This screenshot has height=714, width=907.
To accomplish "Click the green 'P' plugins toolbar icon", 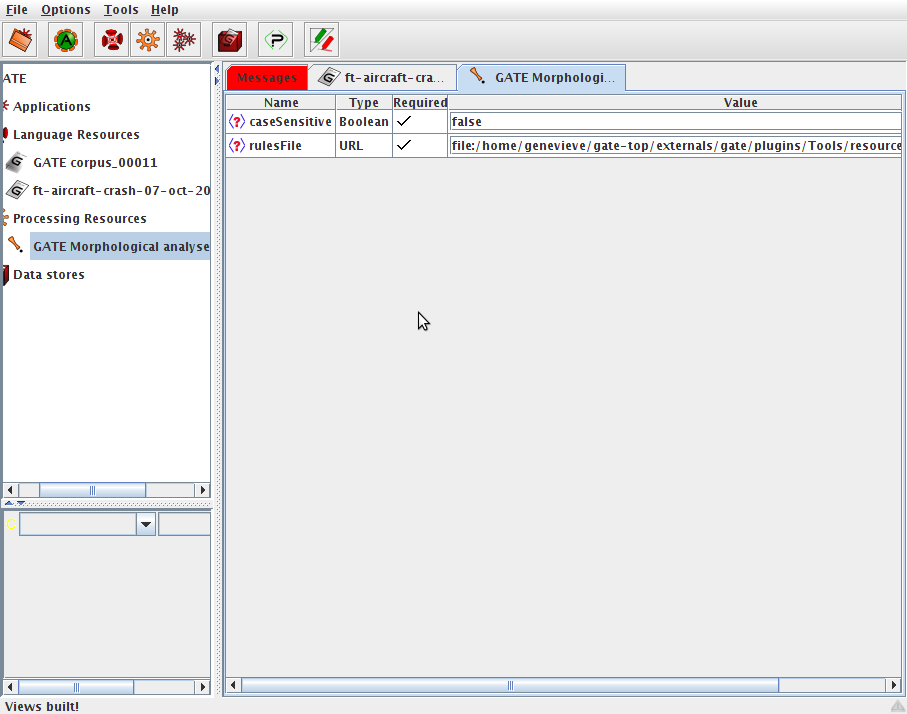I will 275,40.
